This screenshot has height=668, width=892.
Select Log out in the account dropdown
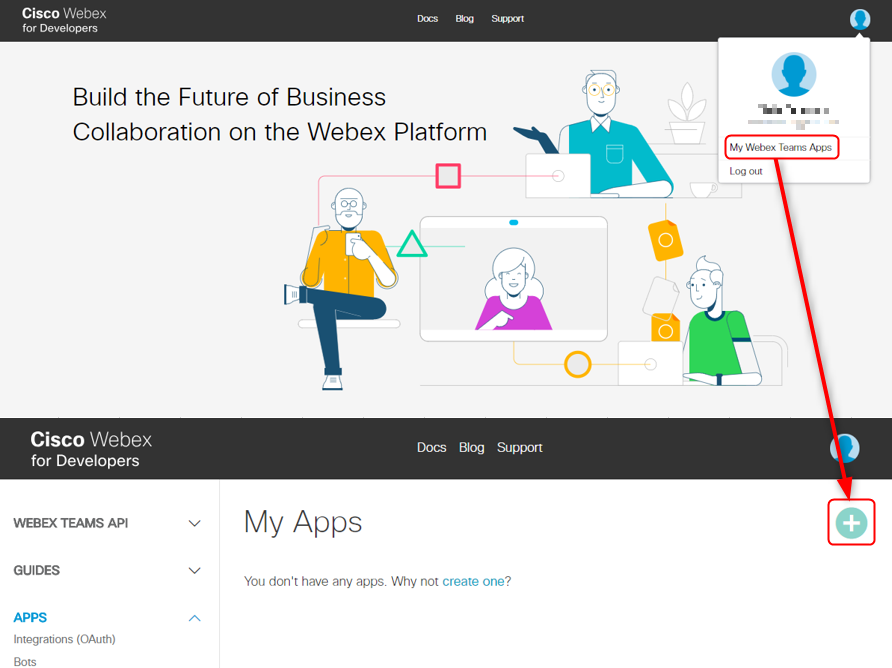click(746, 171)
